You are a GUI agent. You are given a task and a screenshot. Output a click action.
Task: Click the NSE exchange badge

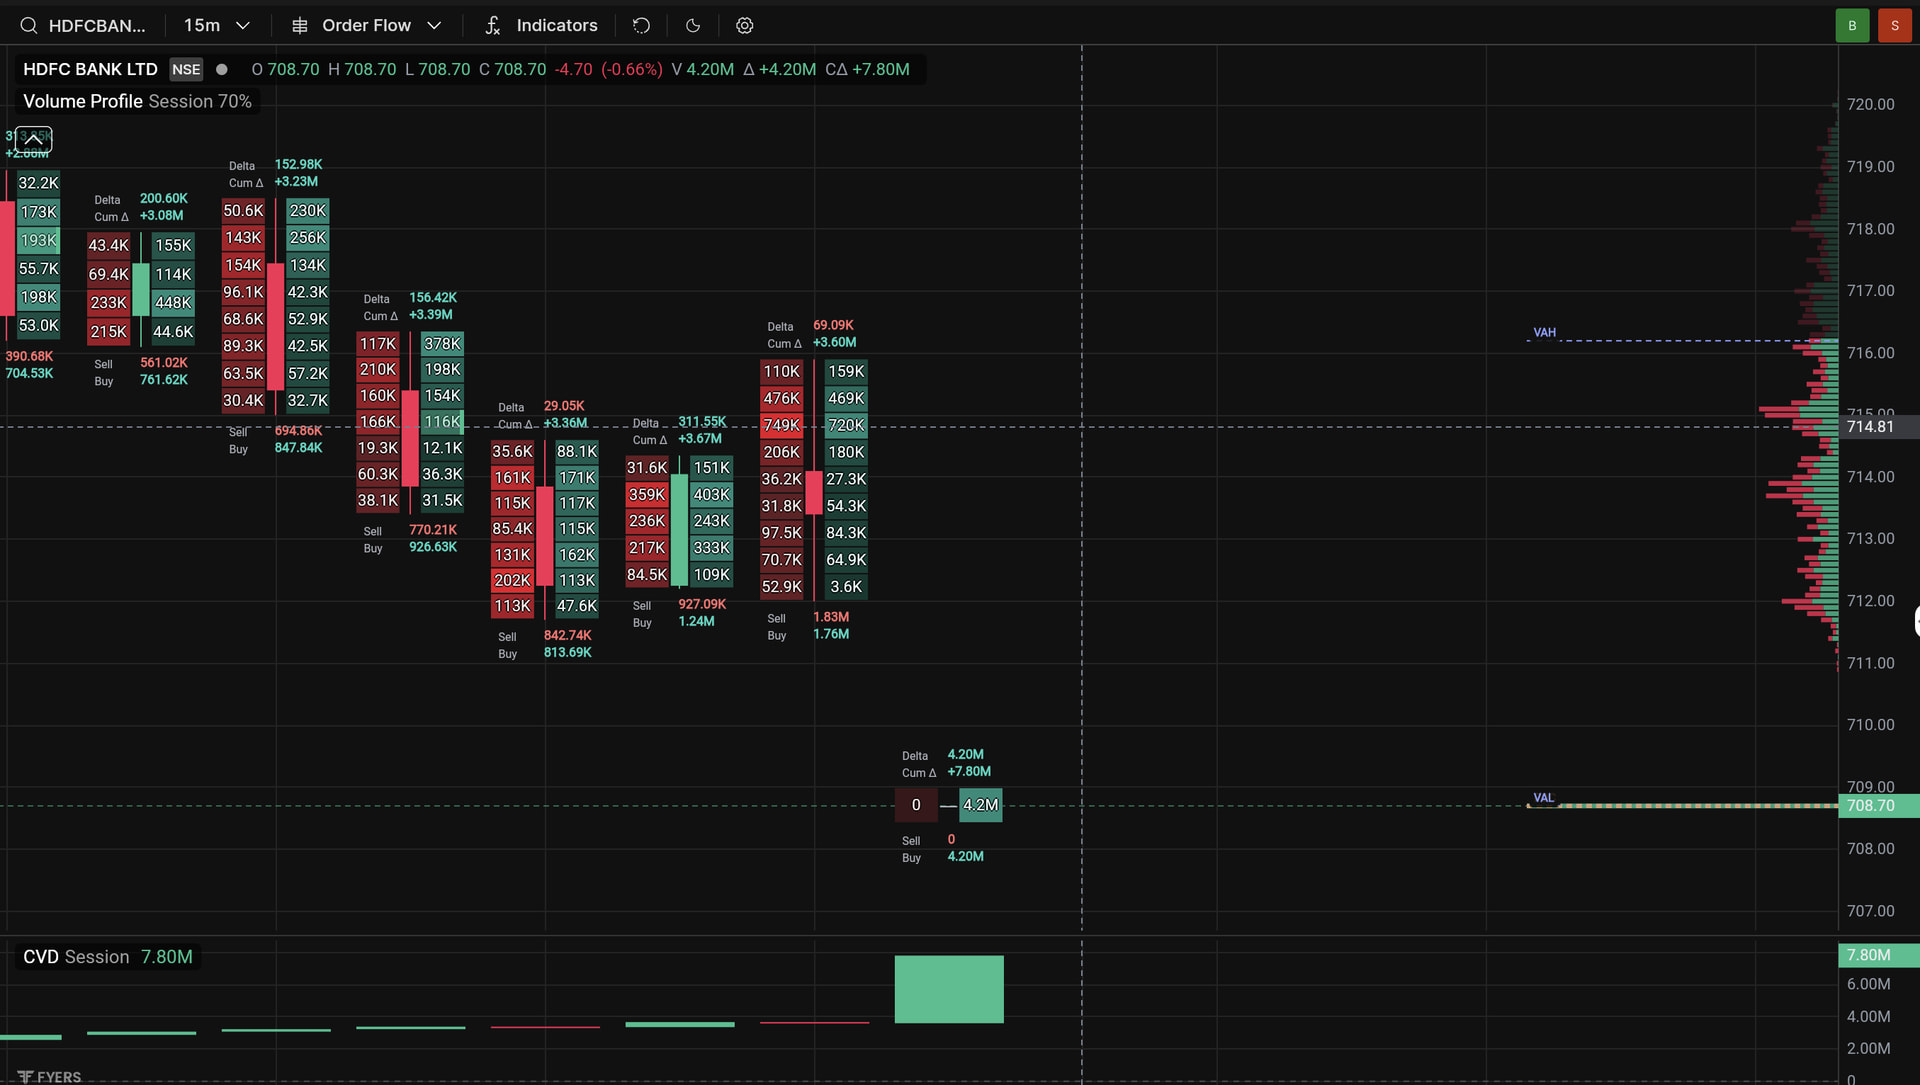(x=186, y=69)
